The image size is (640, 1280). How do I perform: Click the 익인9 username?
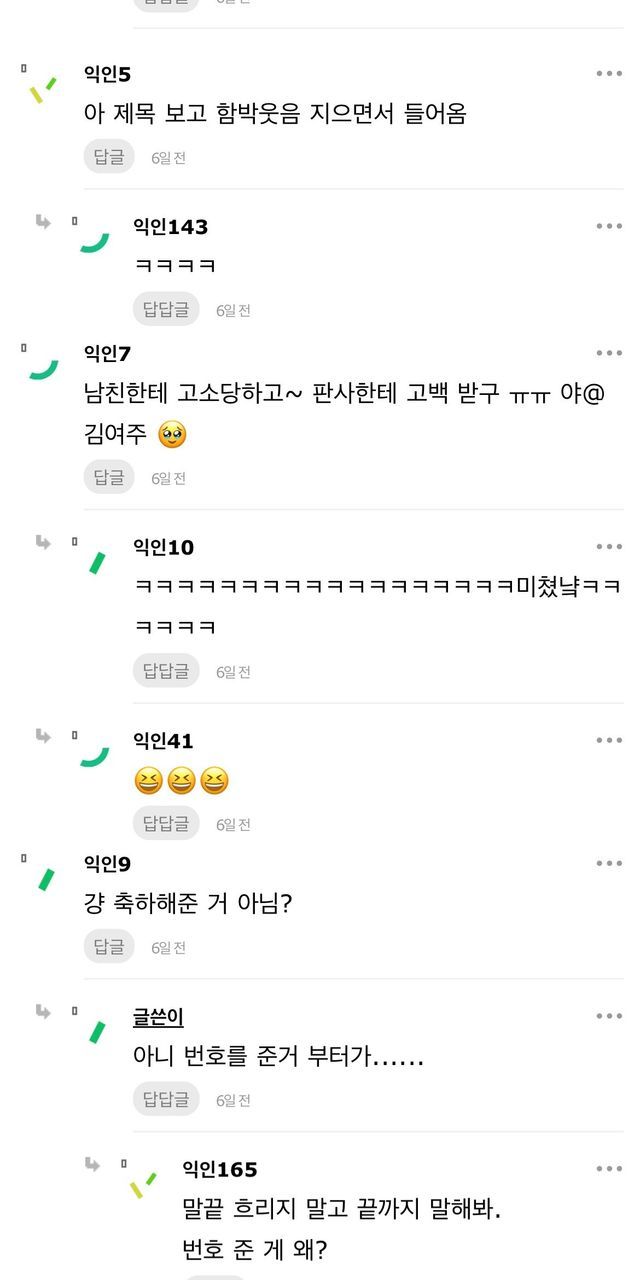click(107, 864)
